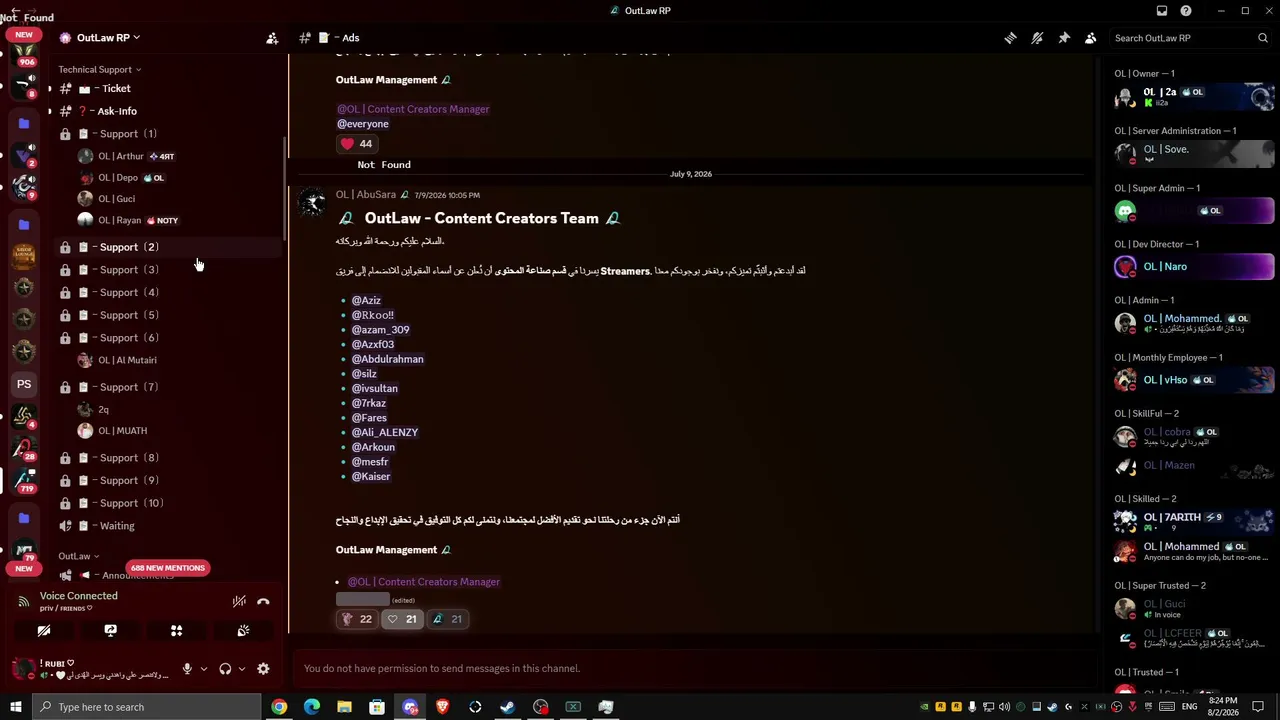Open server with 906 unread badge
The image size is (1280, 720).
click(24, 54)
